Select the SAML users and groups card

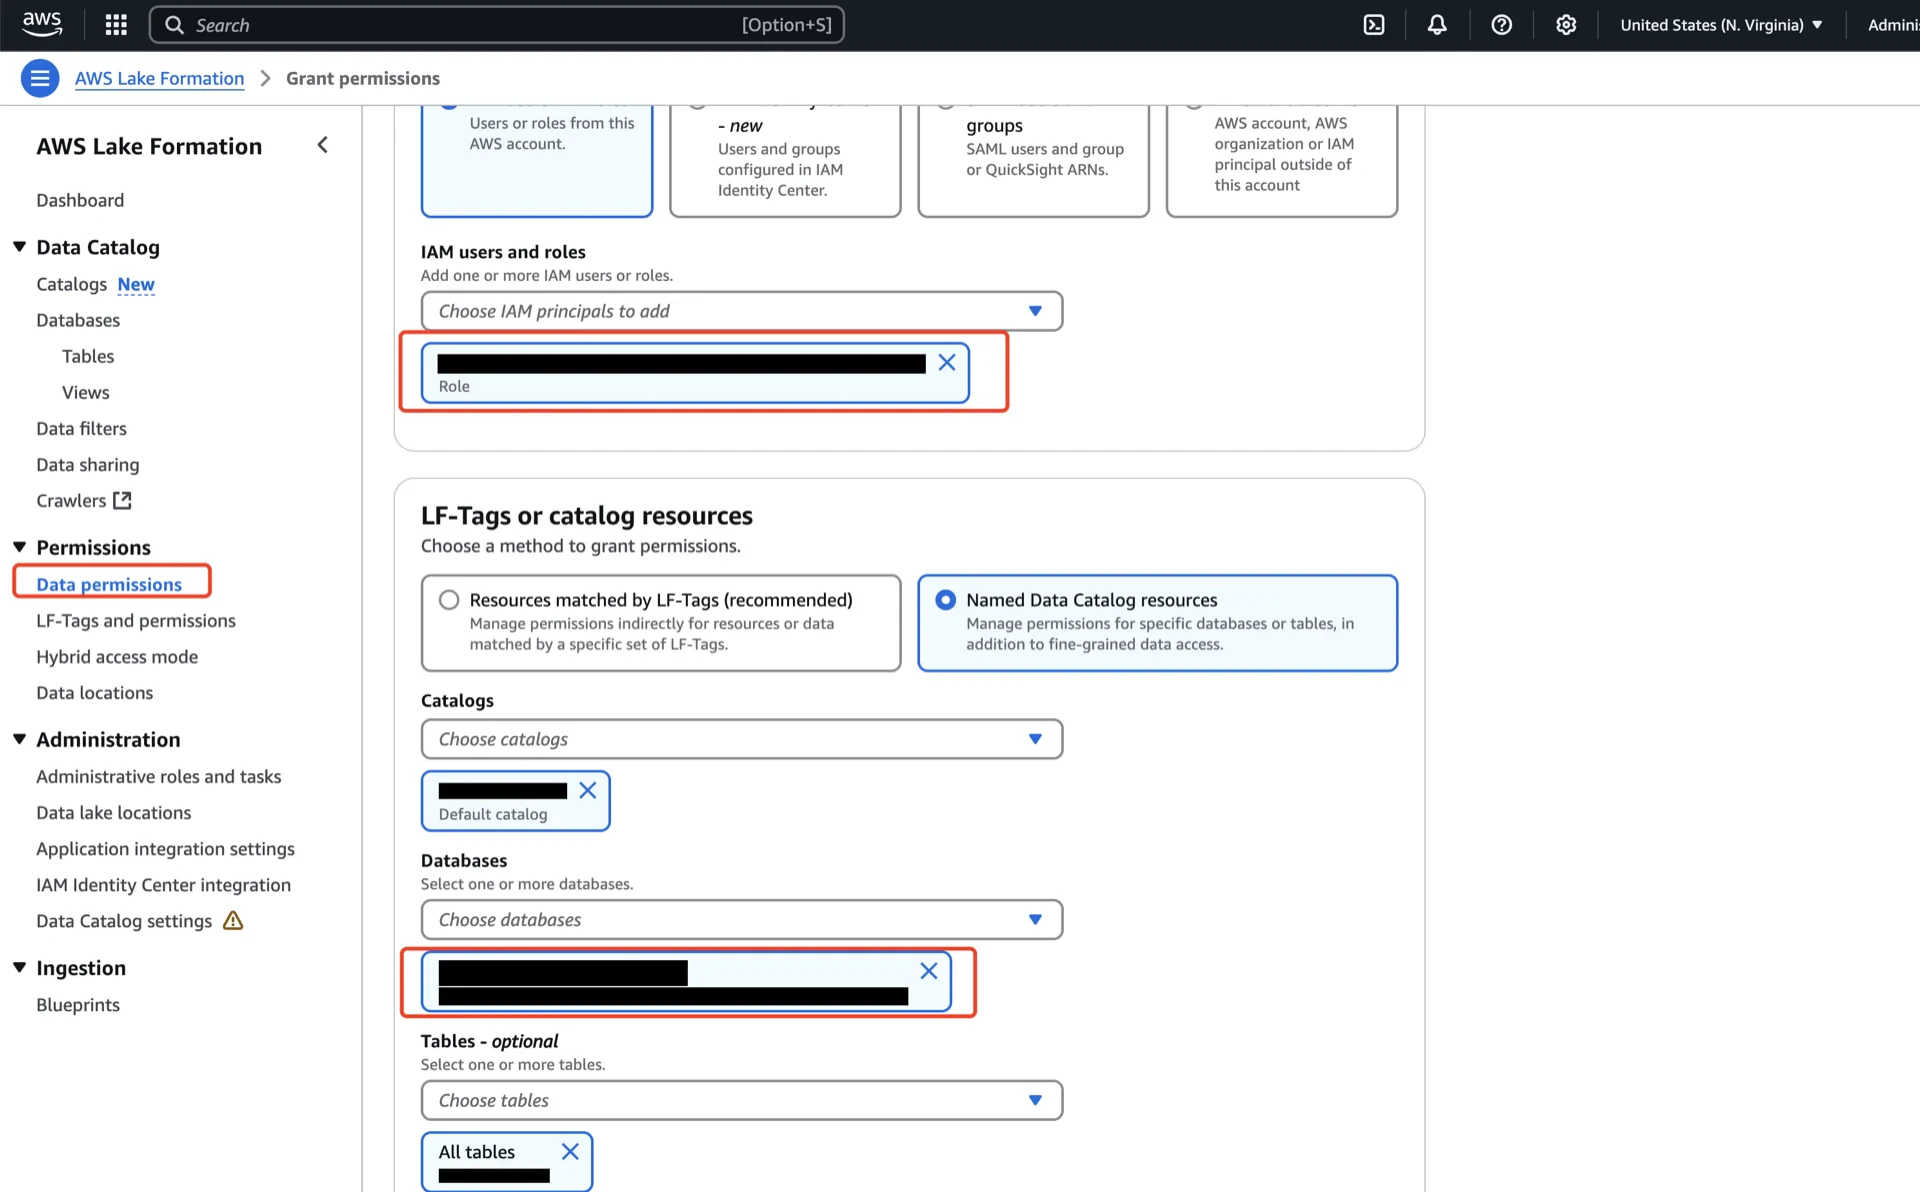1033,160
